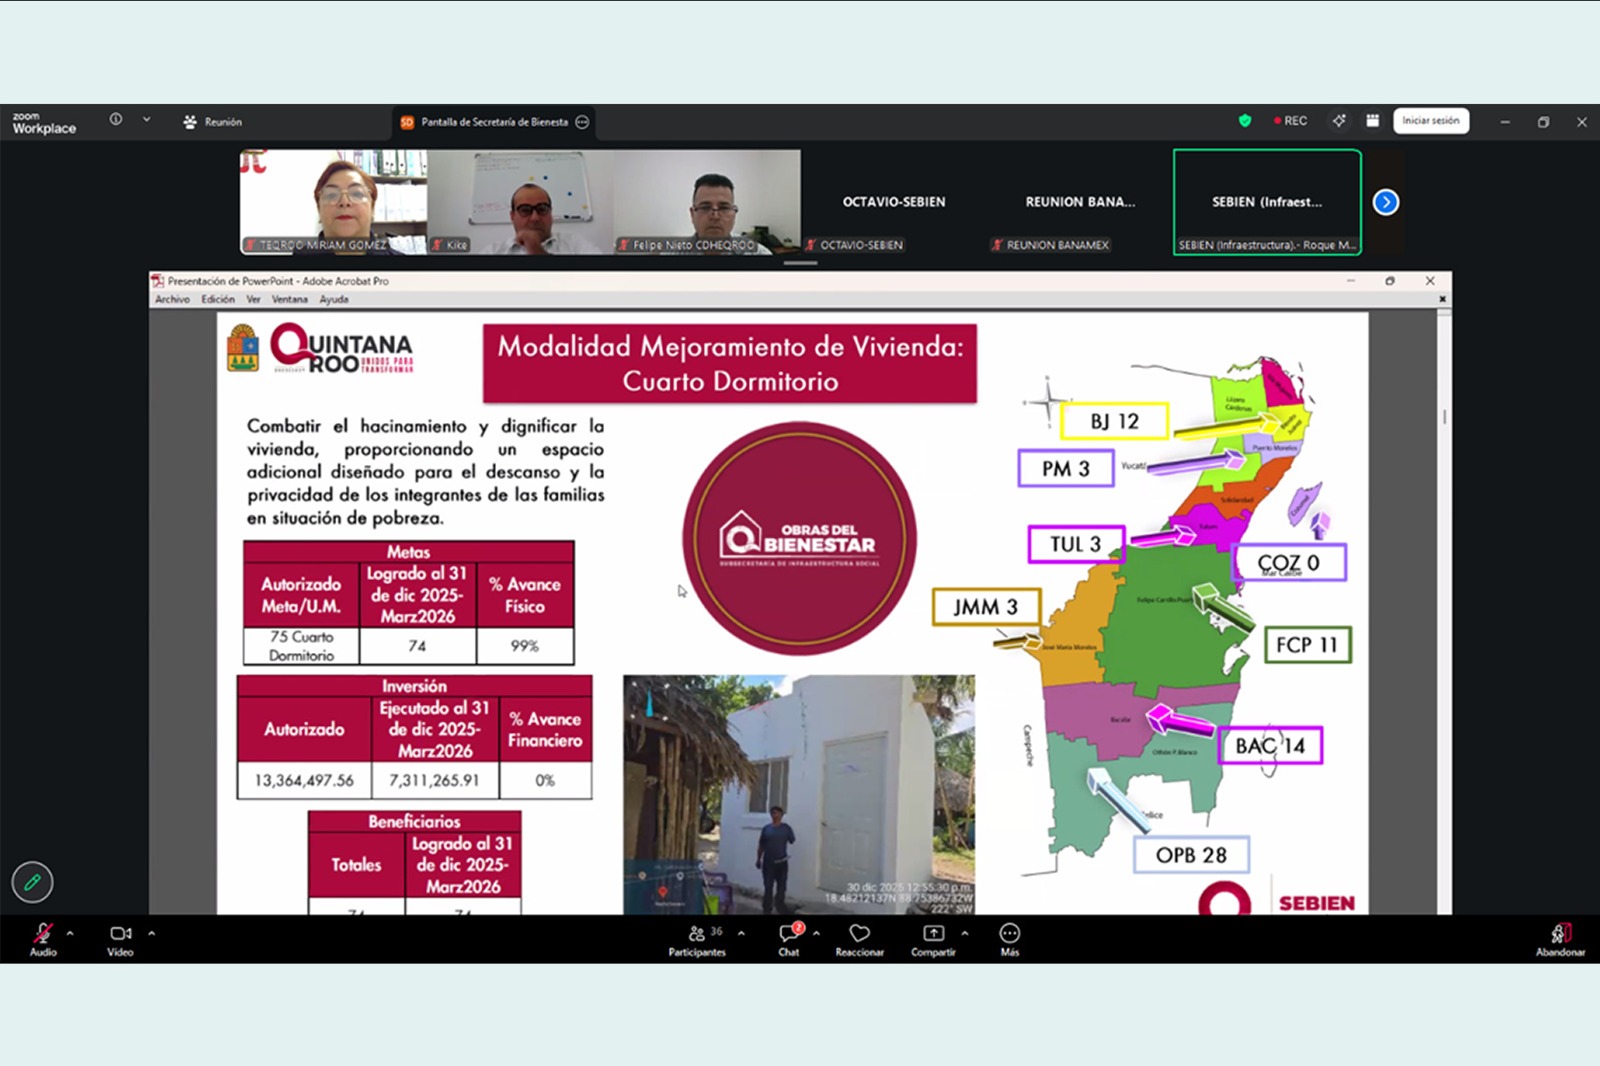This screenshot has height=1066, width=1600.
Task: Toggle the REC recording indicator
Action: coord(1291,121)
